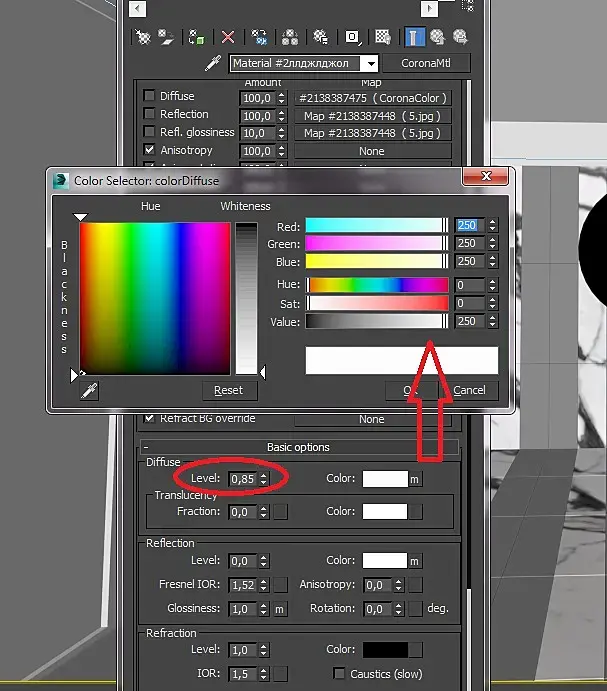Click in the Sat saturation slider
The height and width of the screenshot is (691, 607).
pyautogui.click(x=376, y=303)
